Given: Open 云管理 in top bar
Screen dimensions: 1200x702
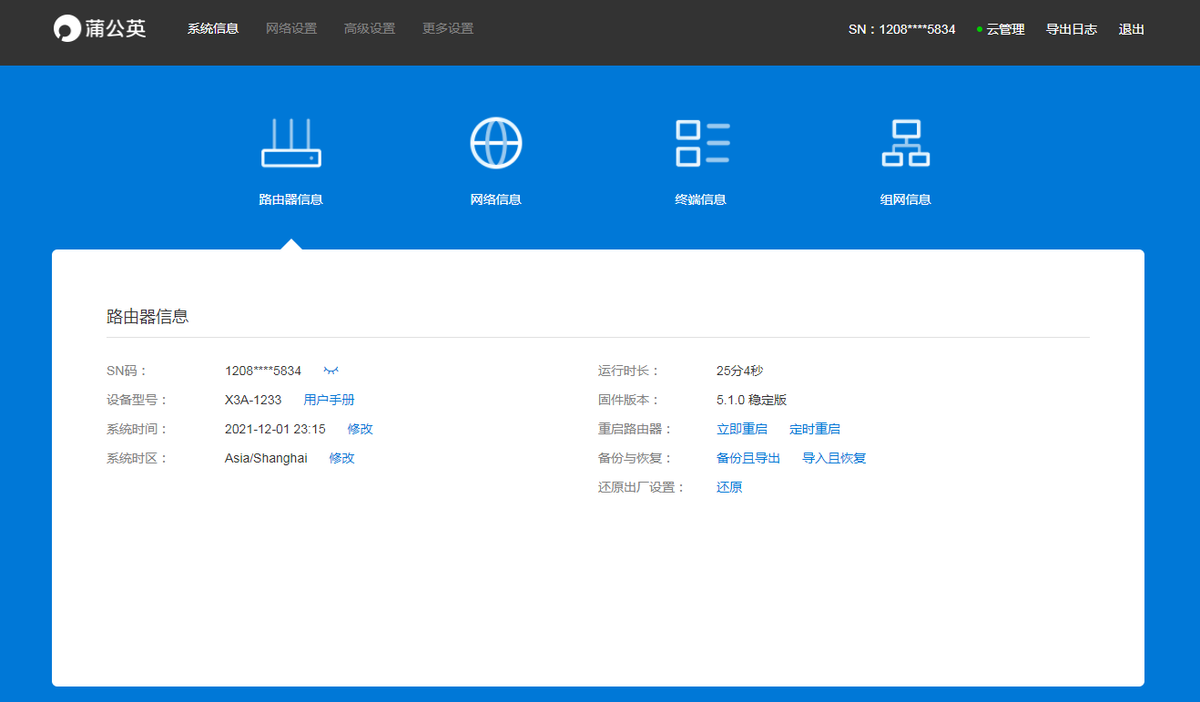Looking at the screenshot, I should pyautogui.click(x=1005, y=30).
